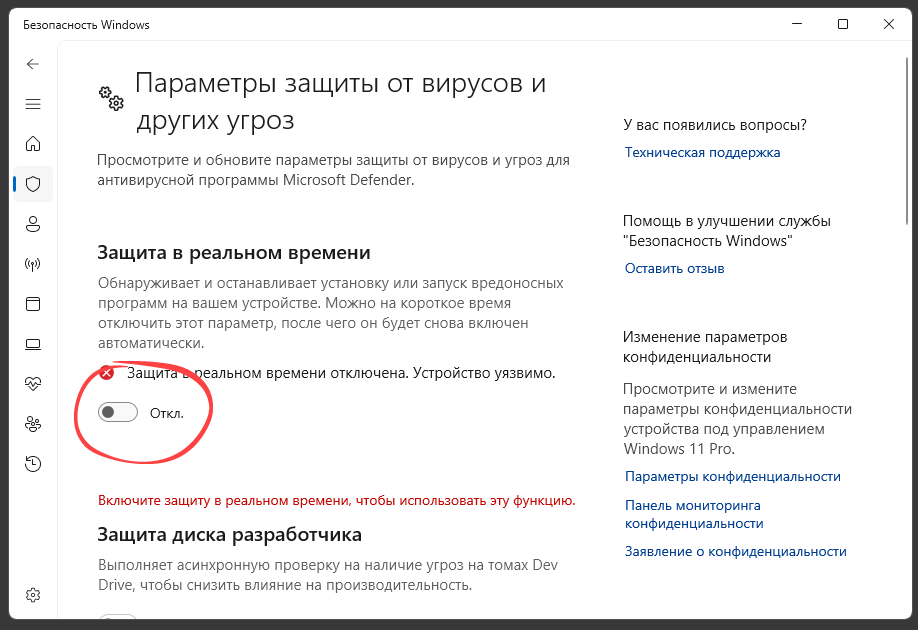This screenshot has width=918, height=630.
Task: Open Device security laptop icon
Action: pos(33,344)
